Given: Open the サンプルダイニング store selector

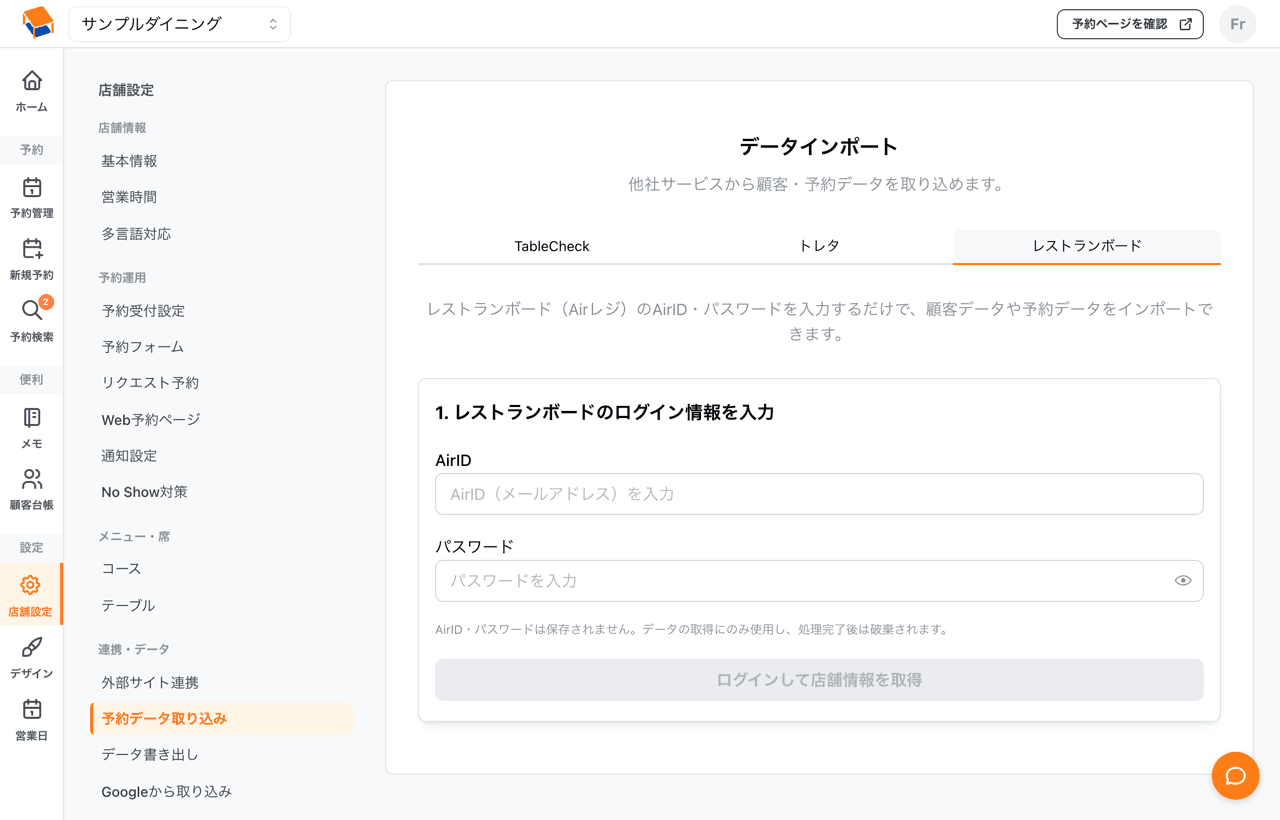Looking at the screenshot, I should (x=180, y=24).
